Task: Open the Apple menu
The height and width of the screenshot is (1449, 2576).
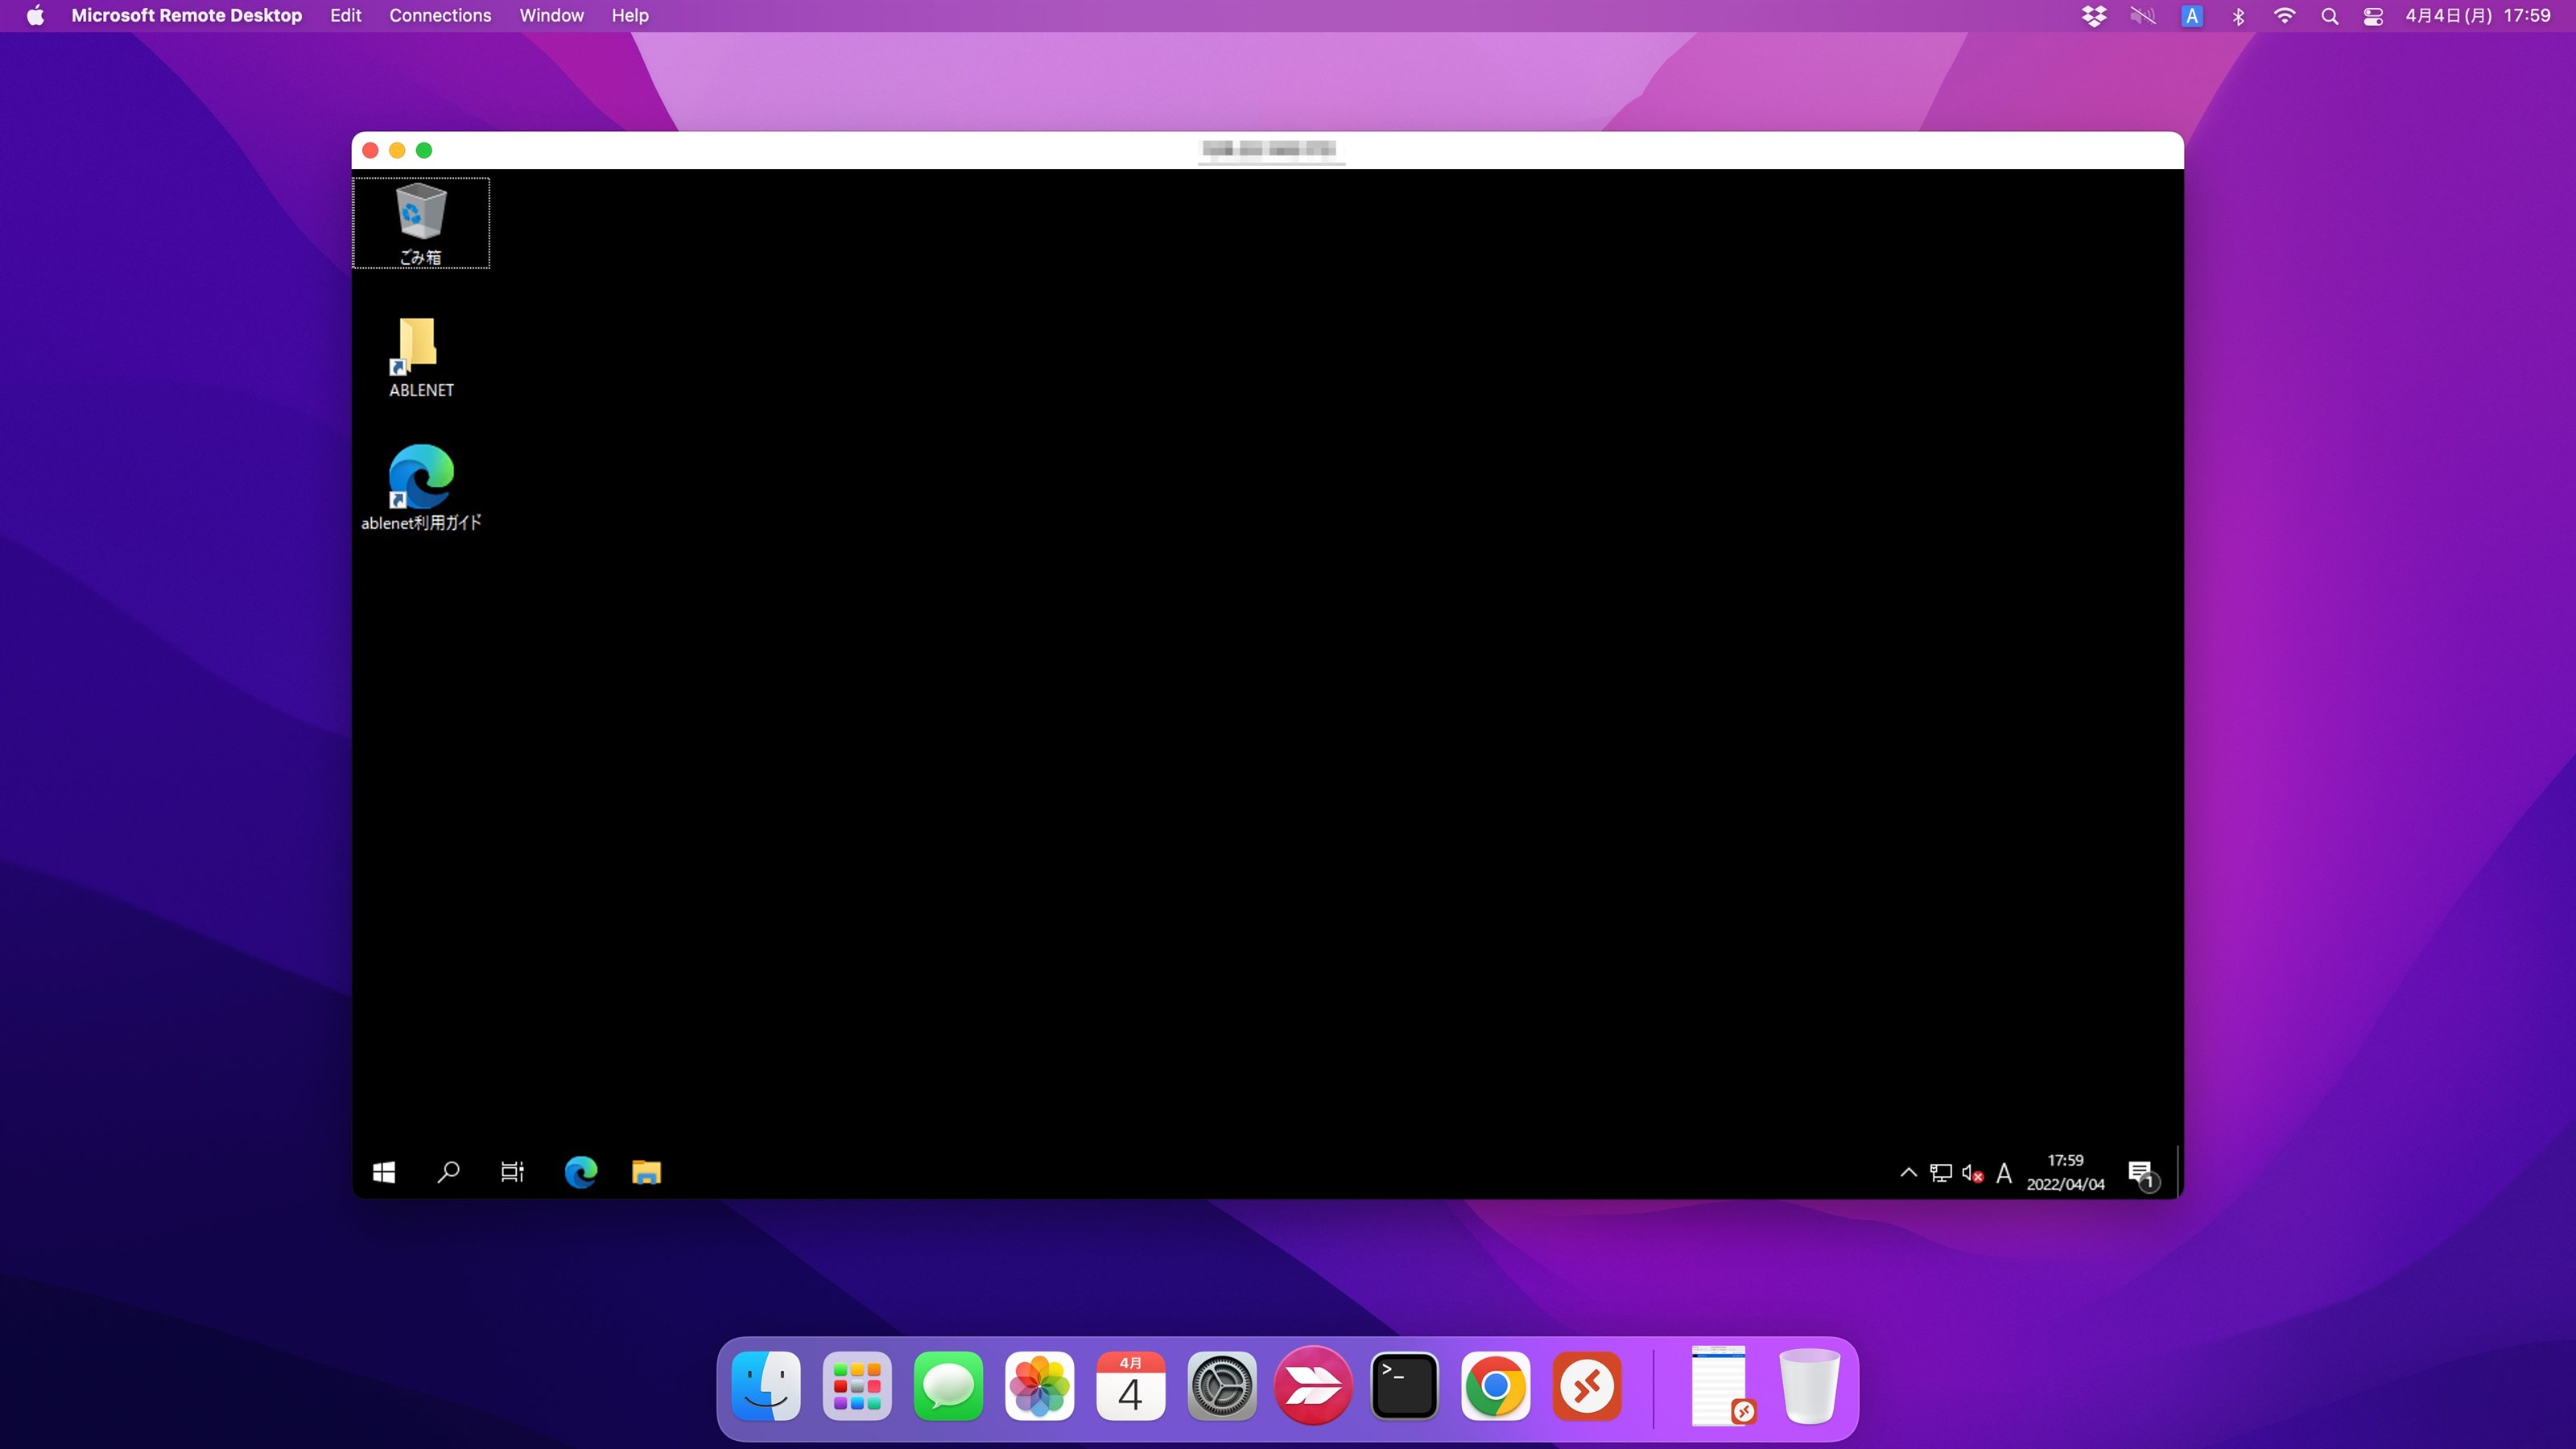Action: pyautogui.click(x=35, y=16)
